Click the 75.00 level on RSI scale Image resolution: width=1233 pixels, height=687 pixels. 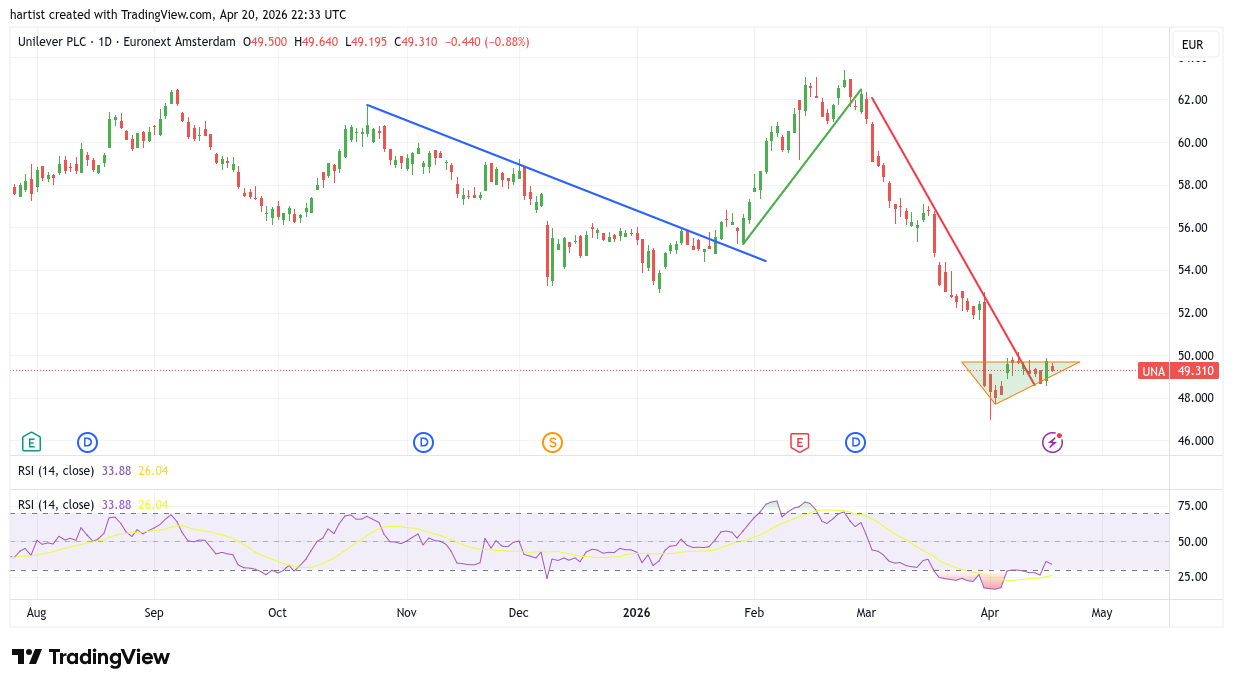tap(1192, 506)
